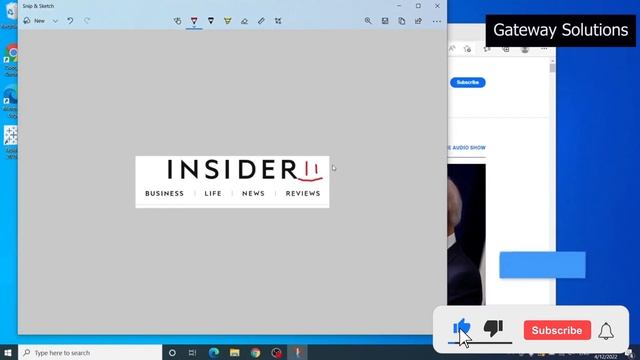Open browser settings ellipsis menu
Viewport: 640px width, 360px height.
[544, 49]
